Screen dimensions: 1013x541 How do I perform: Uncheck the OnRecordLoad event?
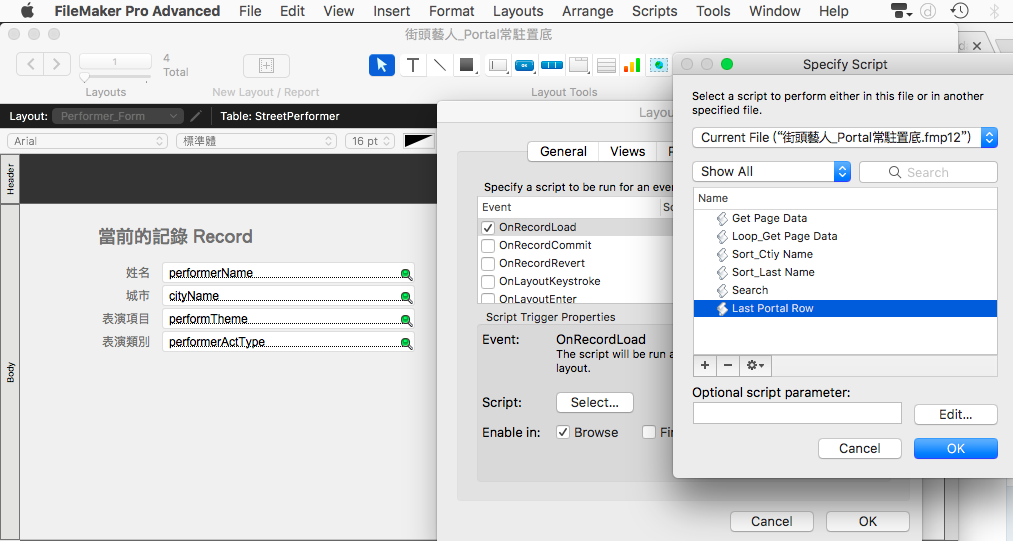pos(488,228)
